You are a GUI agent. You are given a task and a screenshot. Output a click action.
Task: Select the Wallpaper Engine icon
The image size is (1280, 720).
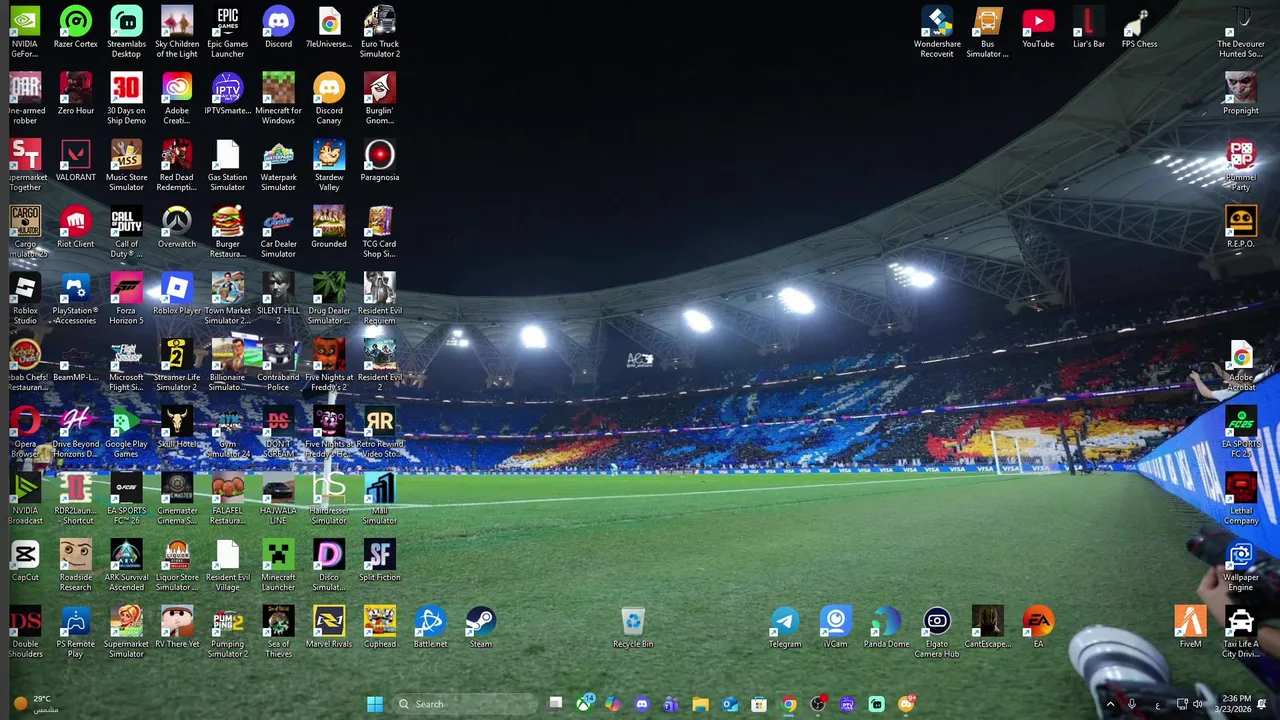pyautogui.click(x=1241, y=566)
